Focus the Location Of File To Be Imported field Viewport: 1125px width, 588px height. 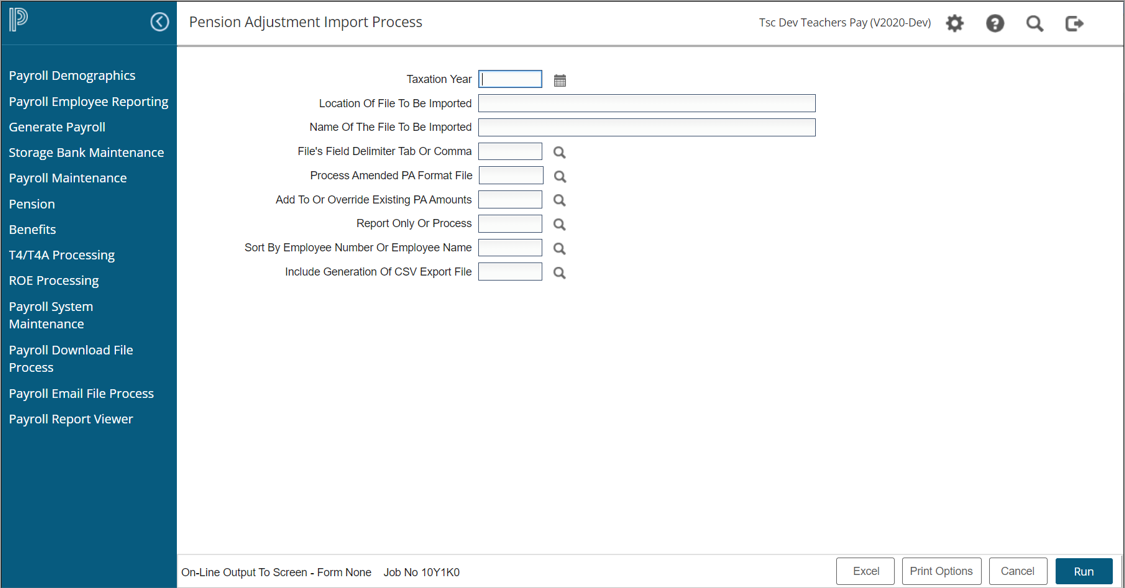(646, 103)
